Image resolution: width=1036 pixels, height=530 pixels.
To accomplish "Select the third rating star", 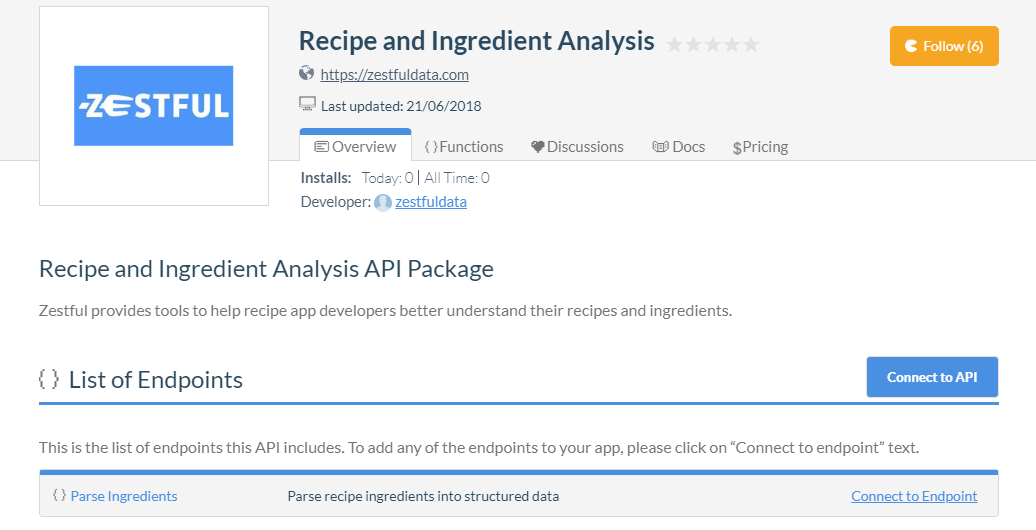I will 713,44.
